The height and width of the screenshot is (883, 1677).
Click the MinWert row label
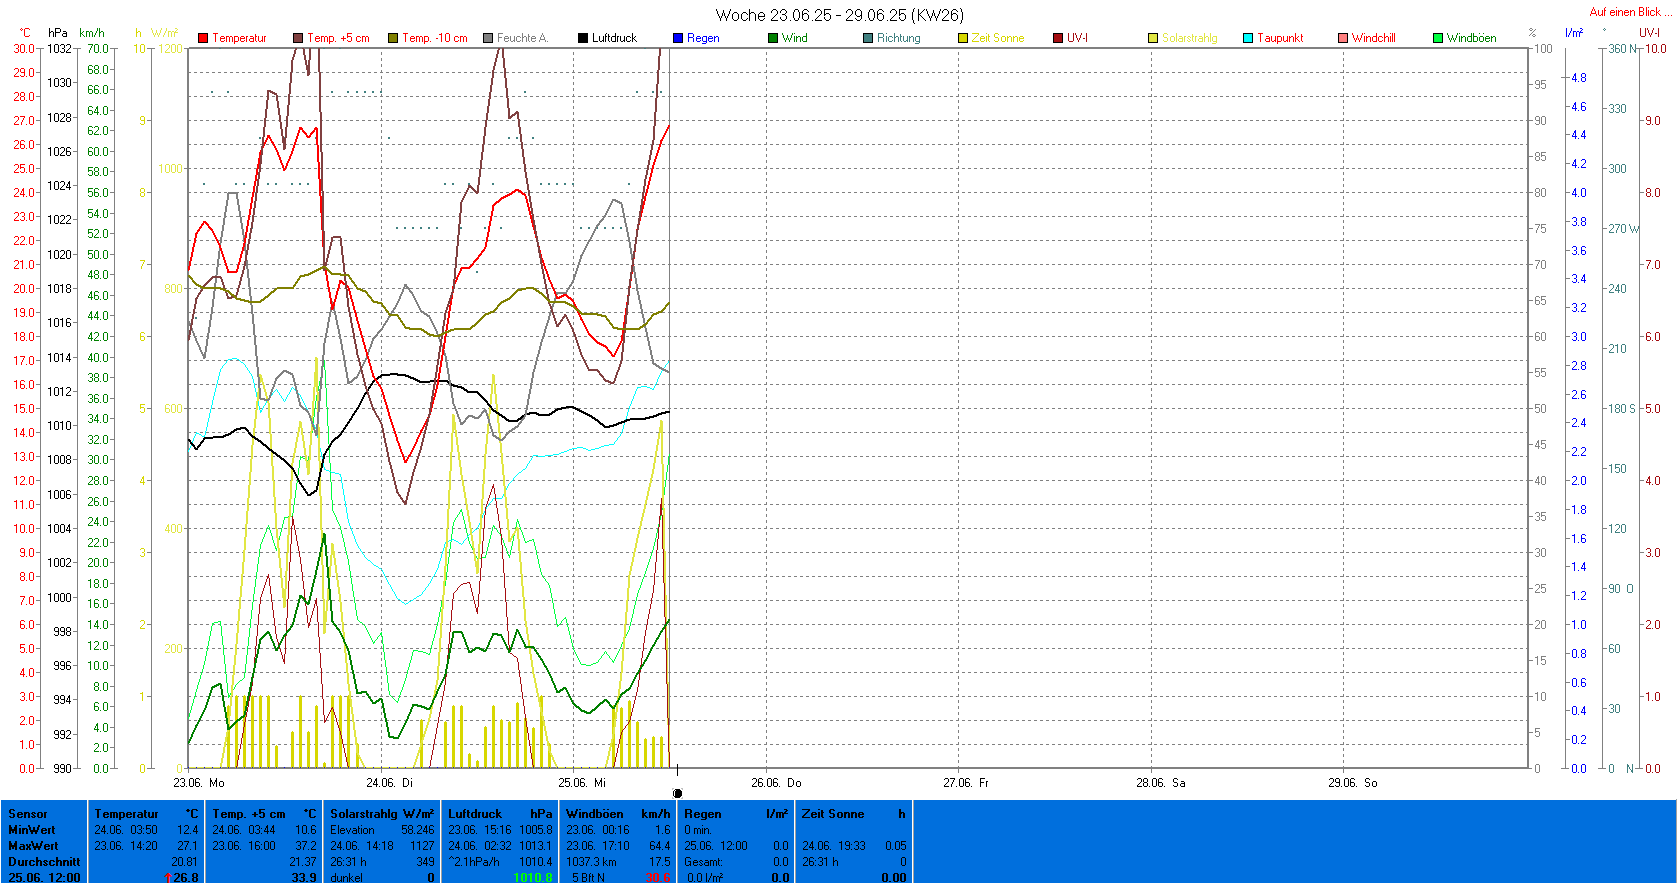32,830
